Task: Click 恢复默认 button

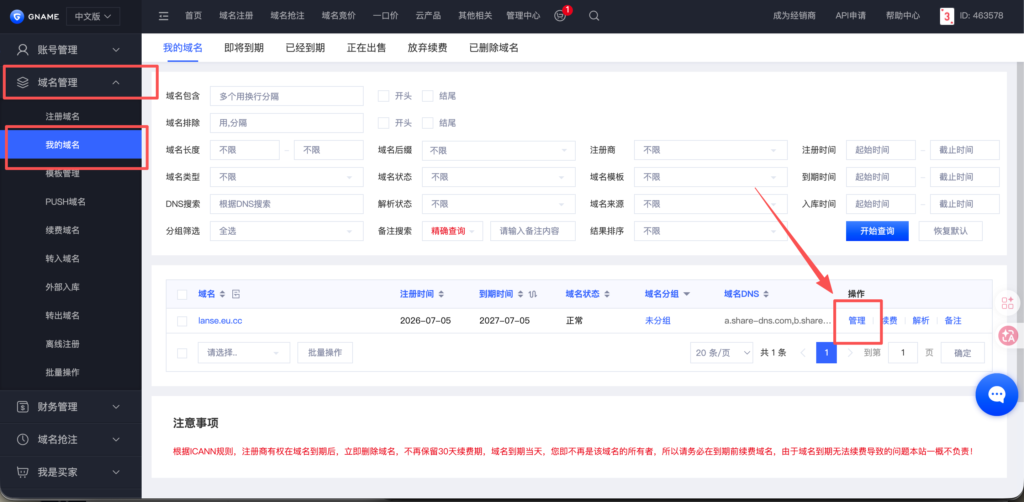Action: [950, 231]
